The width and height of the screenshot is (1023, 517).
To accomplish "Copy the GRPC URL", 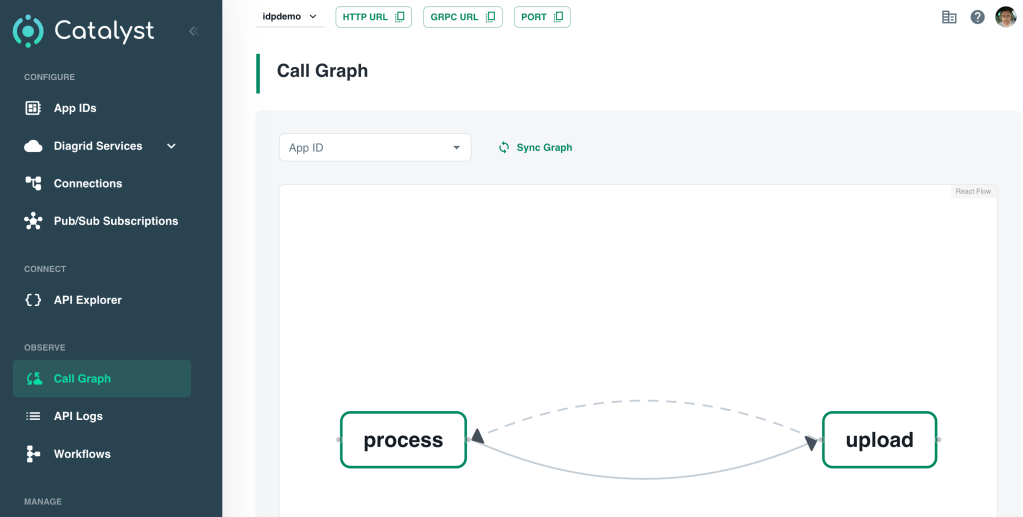I will tap(462, 17).
